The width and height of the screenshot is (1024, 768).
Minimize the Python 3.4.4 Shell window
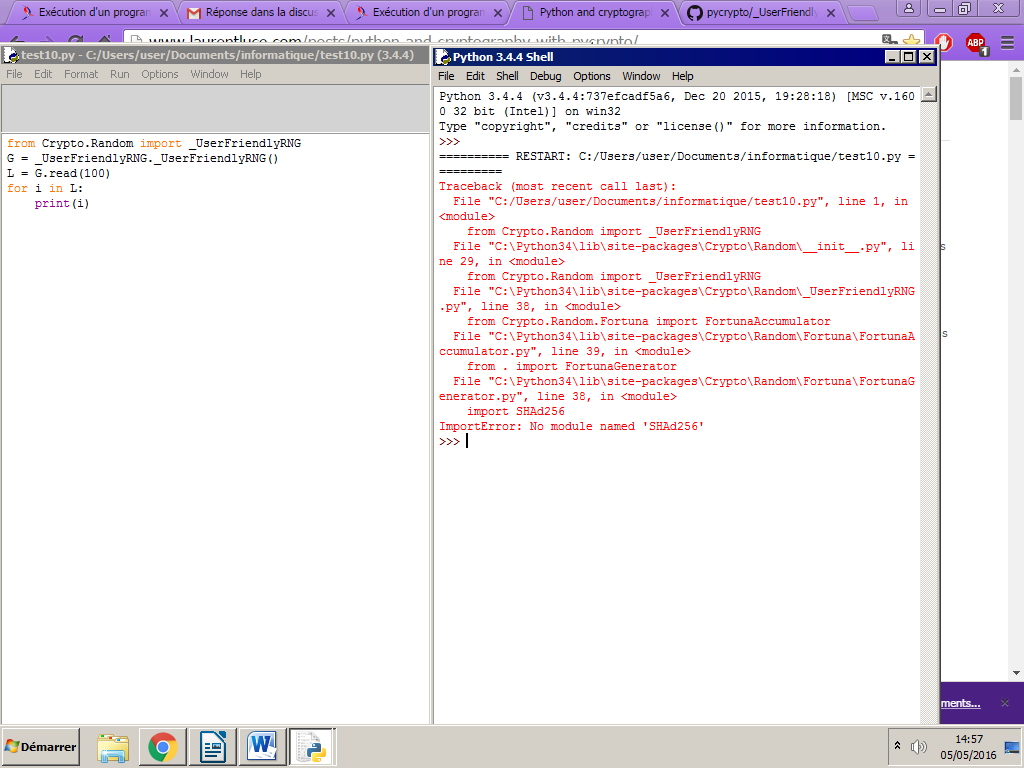[892, 57]
